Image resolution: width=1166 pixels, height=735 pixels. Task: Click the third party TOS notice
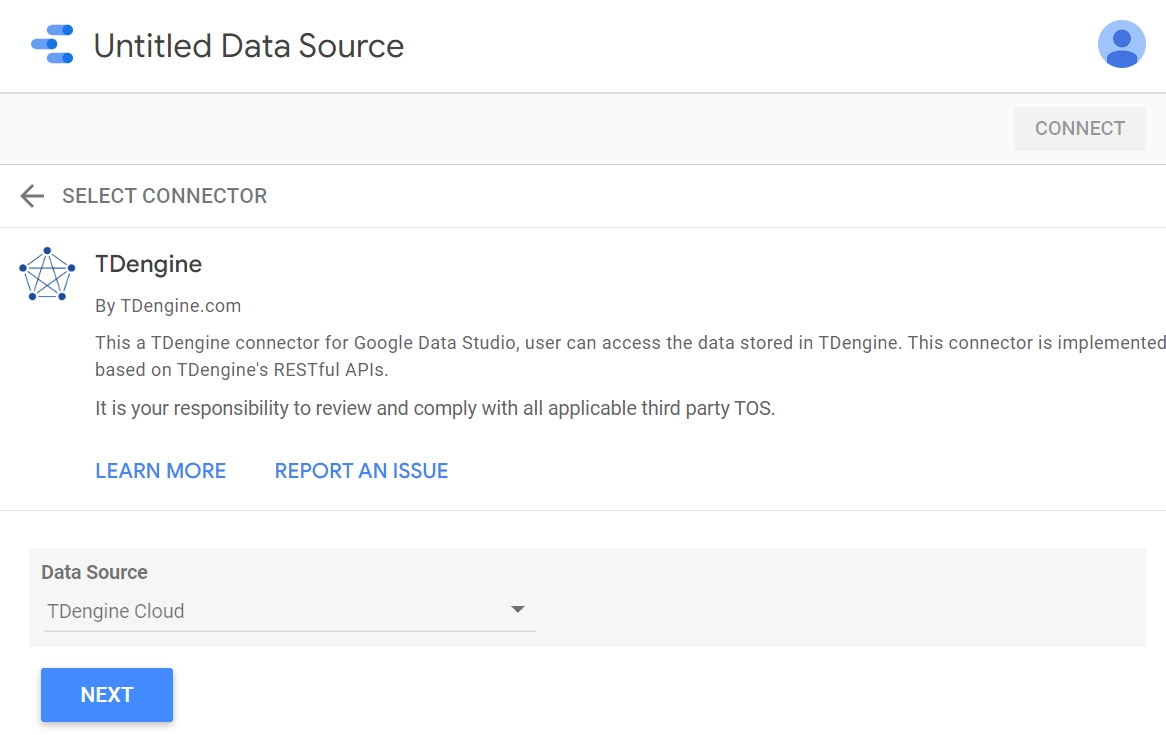pos(434,408)
